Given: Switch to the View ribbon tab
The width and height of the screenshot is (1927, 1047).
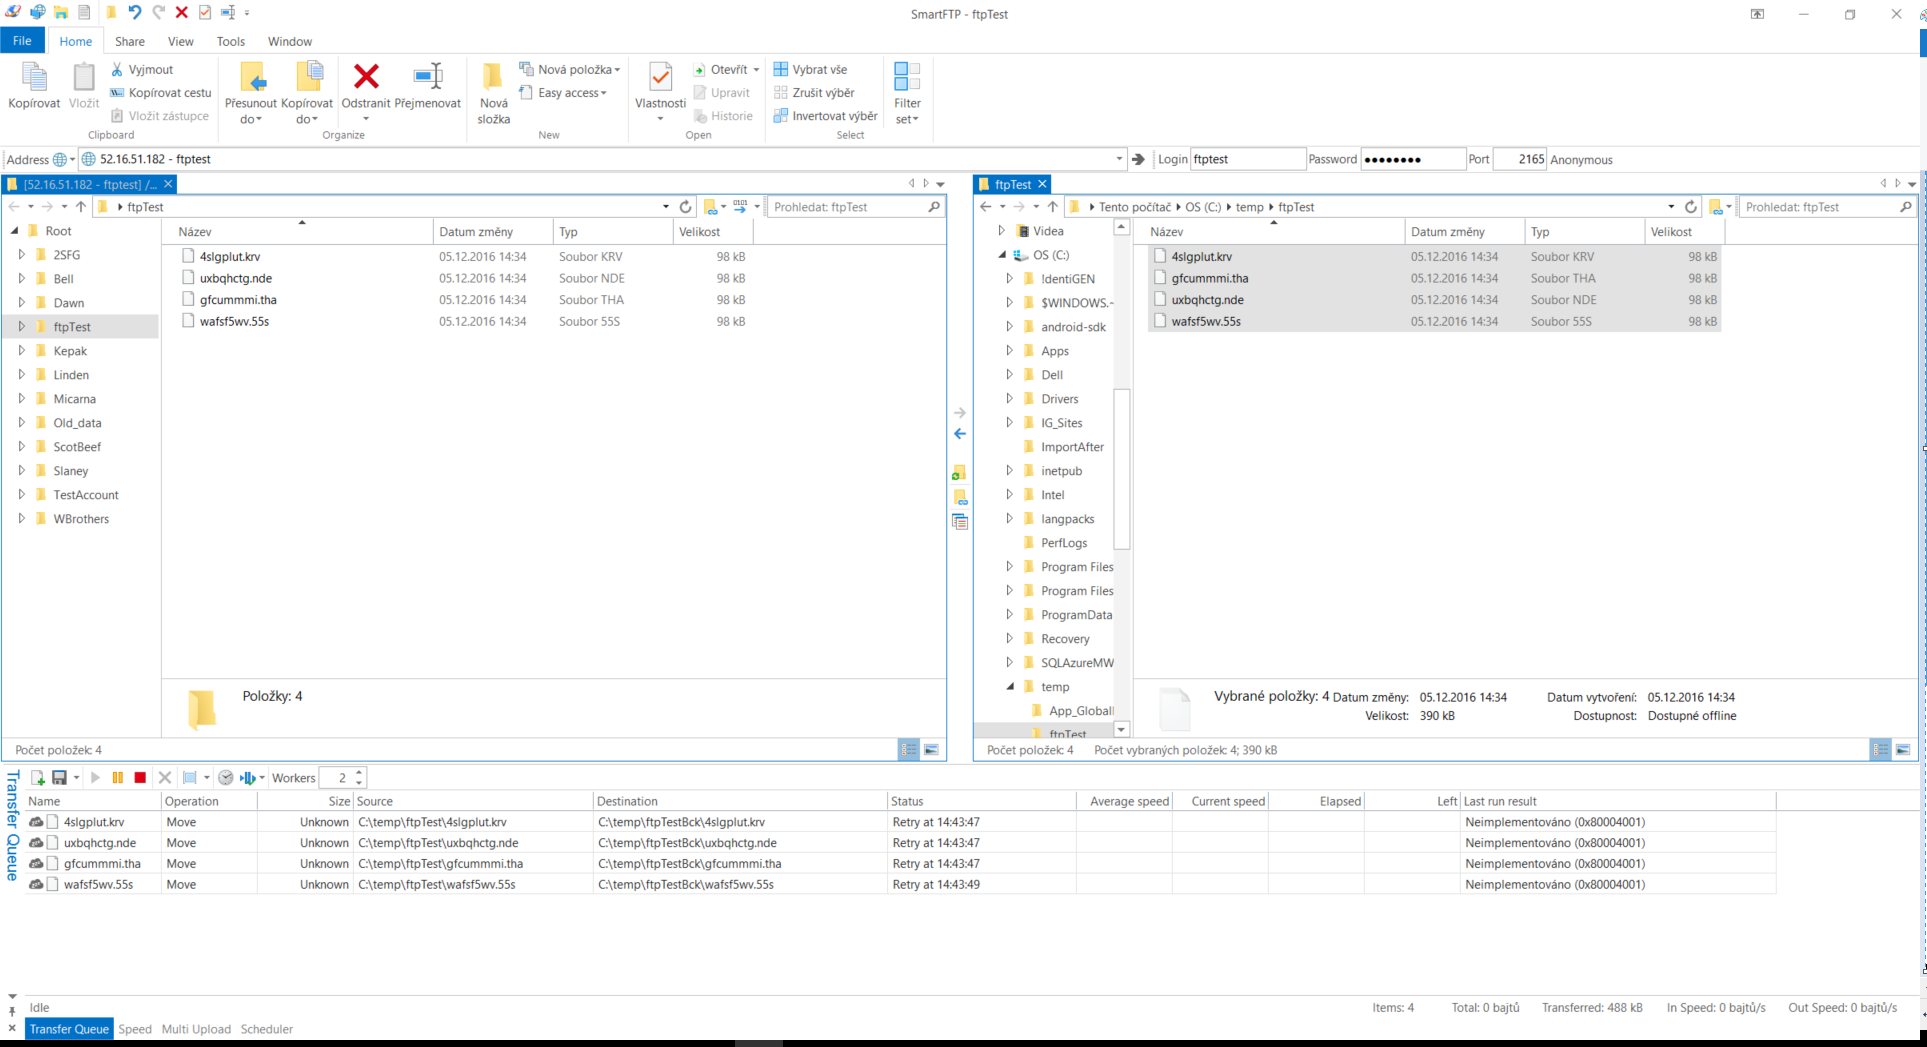Looking at the screenshot, I should tap(181, 42).
